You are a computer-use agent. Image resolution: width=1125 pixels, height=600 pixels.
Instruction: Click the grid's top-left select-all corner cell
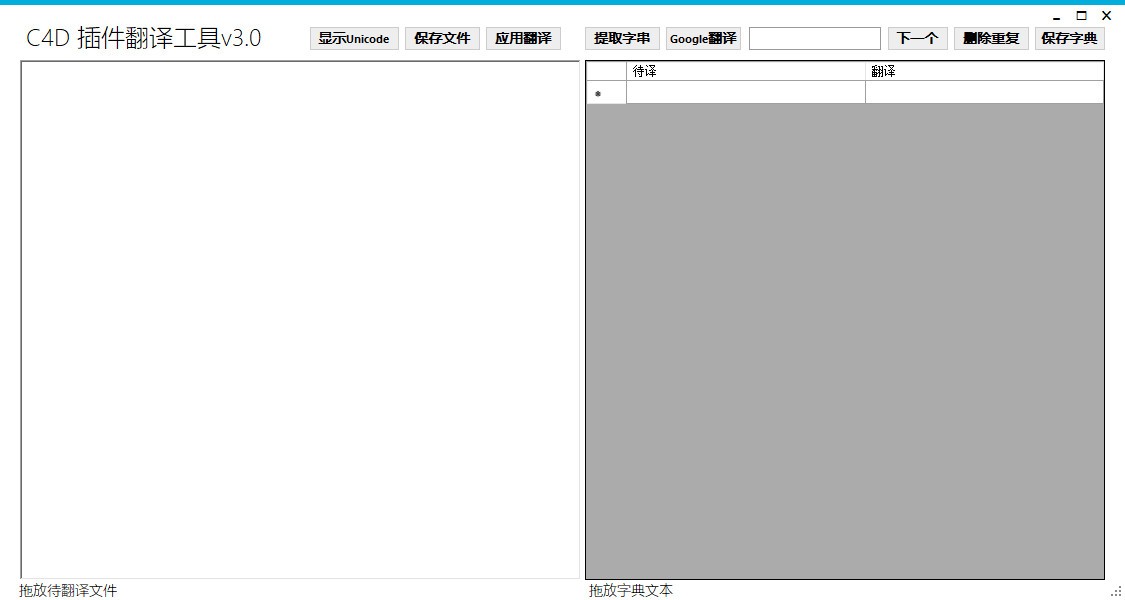(x=606, y=71)
